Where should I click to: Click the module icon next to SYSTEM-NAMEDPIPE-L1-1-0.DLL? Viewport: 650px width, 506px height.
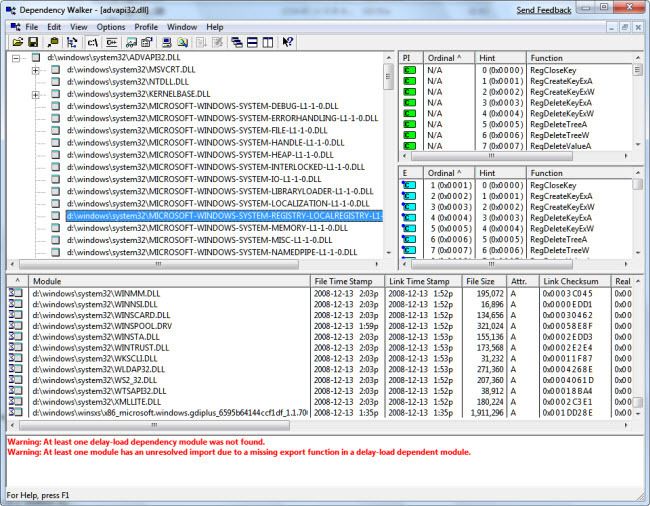point(56,252)
